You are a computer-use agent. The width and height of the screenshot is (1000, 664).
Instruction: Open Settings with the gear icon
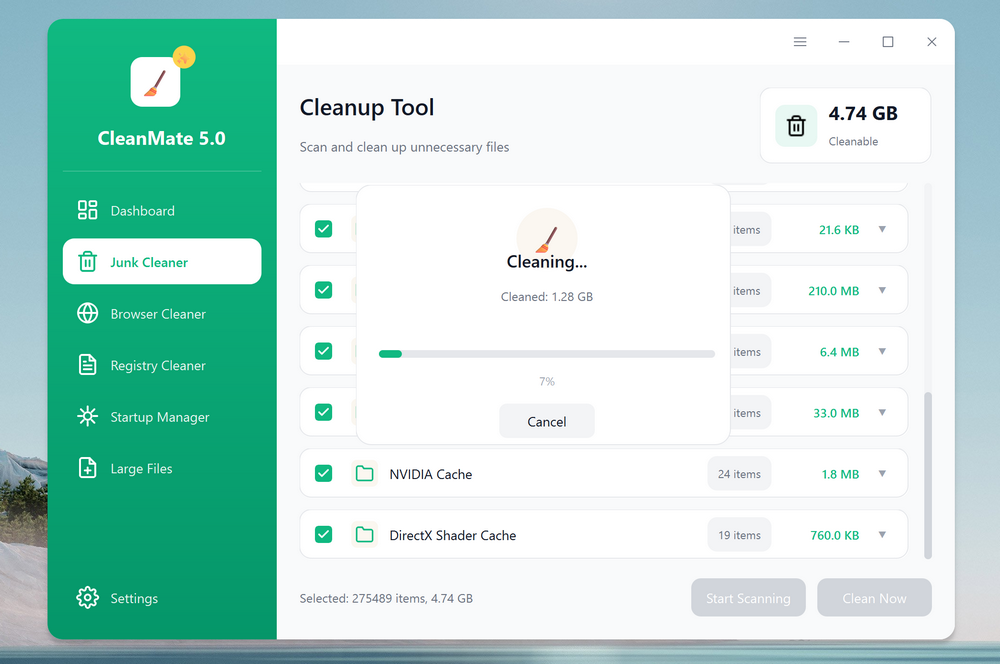89,598
